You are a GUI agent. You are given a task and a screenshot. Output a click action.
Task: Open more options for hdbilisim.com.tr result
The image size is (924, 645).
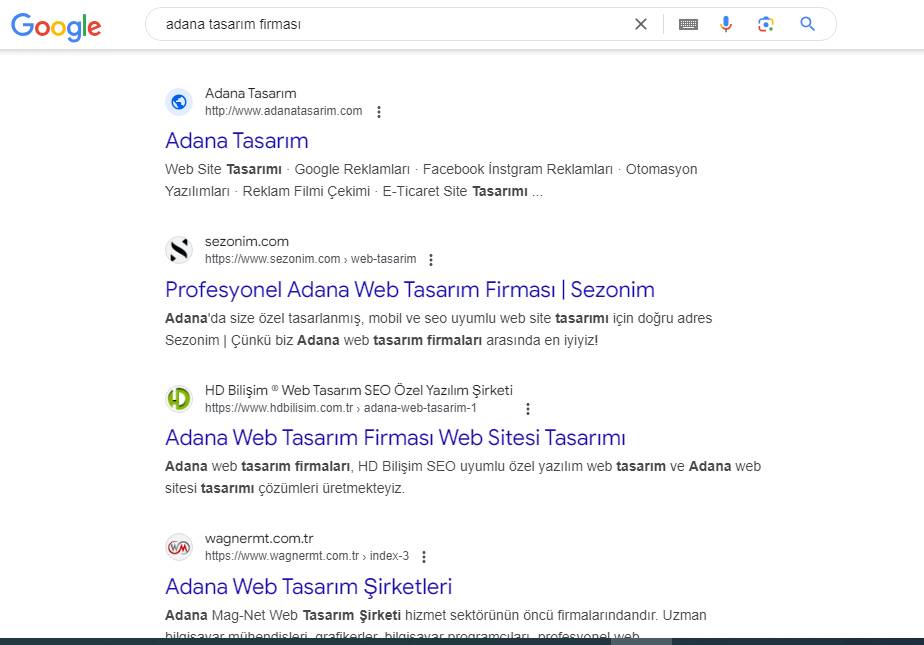pyautogui.click(x=528, y=409)
